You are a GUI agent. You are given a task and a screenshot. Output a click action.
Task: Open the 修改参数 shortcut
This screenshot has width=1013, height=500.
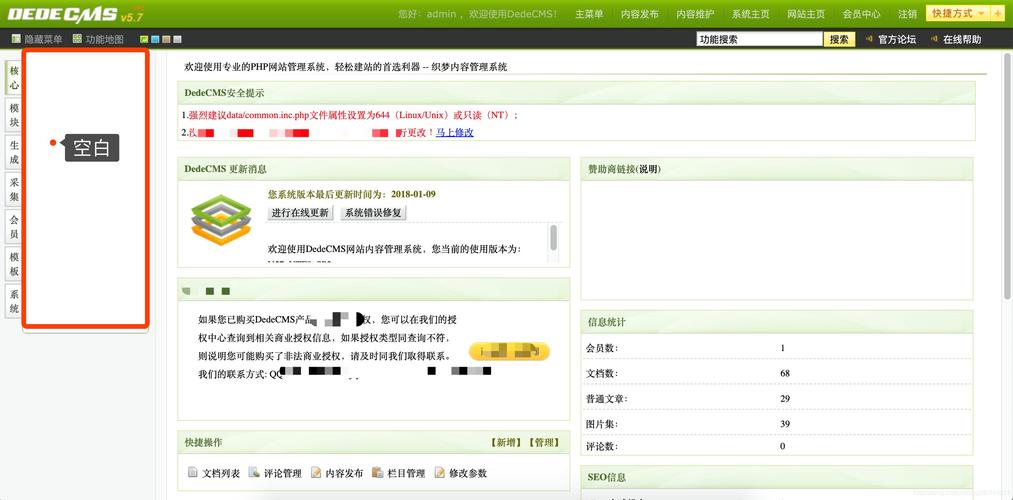pos(468,474)
